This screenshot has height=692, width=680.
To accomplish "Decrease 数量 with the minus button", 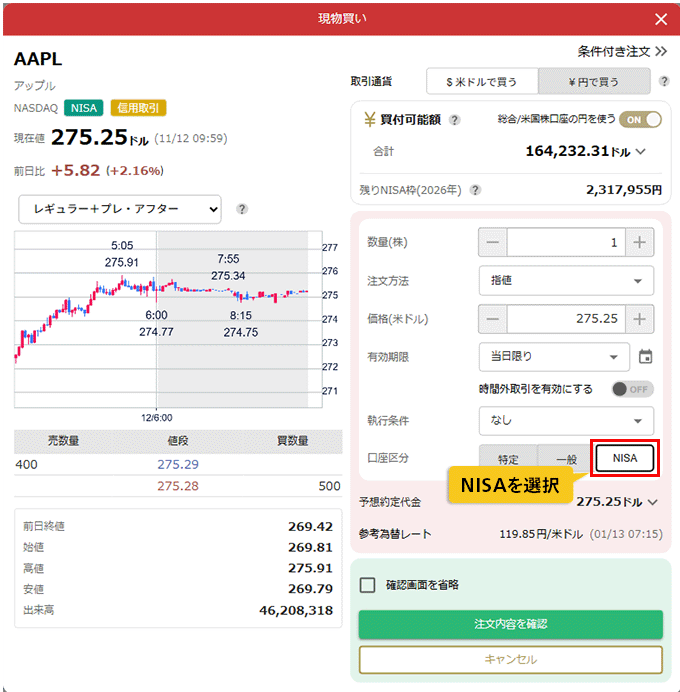I will coord(493,242).
